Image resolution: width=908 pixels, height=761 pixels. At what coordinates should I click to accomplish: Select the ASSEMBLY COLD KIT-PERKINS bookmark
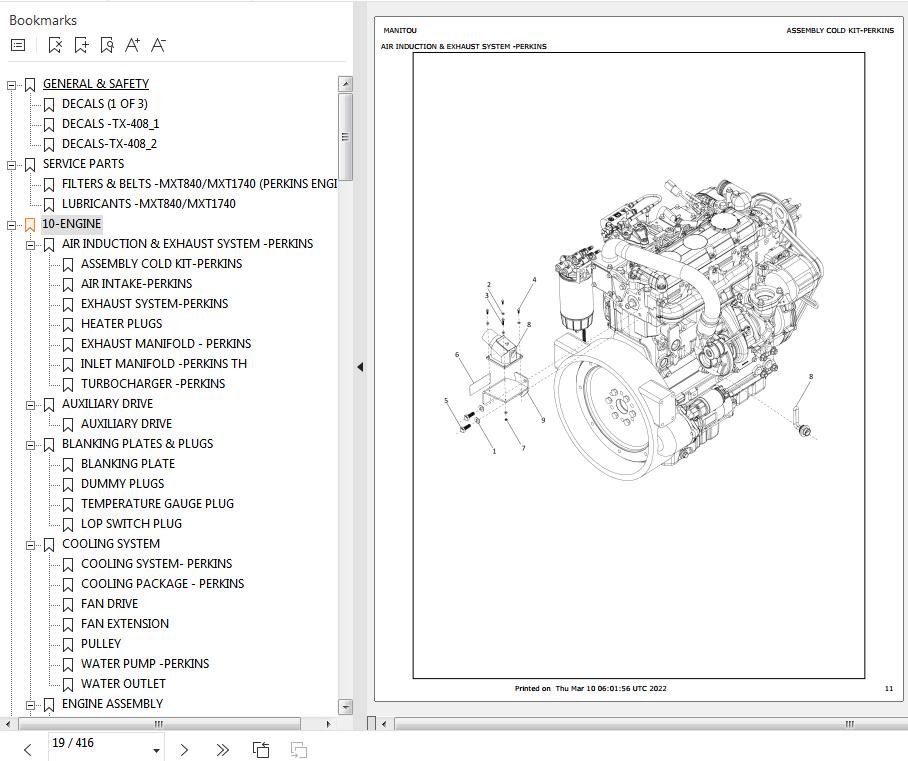(162, 264)
